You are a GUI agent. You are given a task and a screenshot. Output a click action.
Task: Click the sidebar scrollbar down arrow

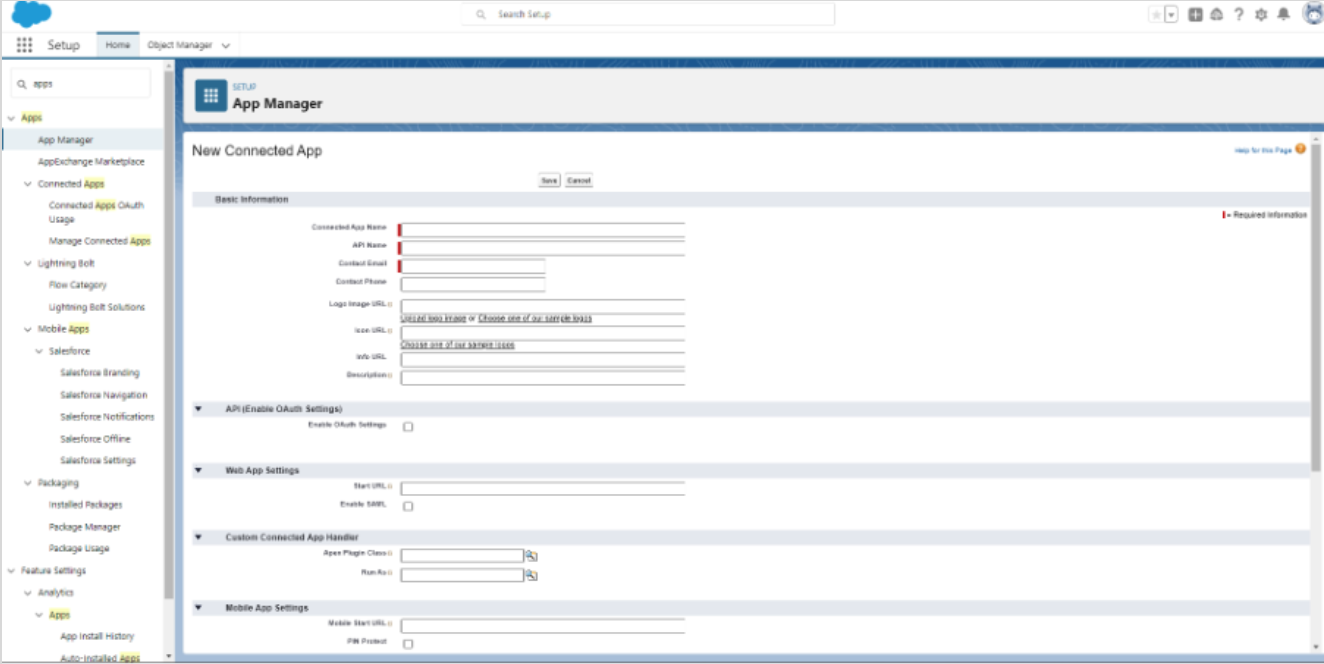pos(168,657)
